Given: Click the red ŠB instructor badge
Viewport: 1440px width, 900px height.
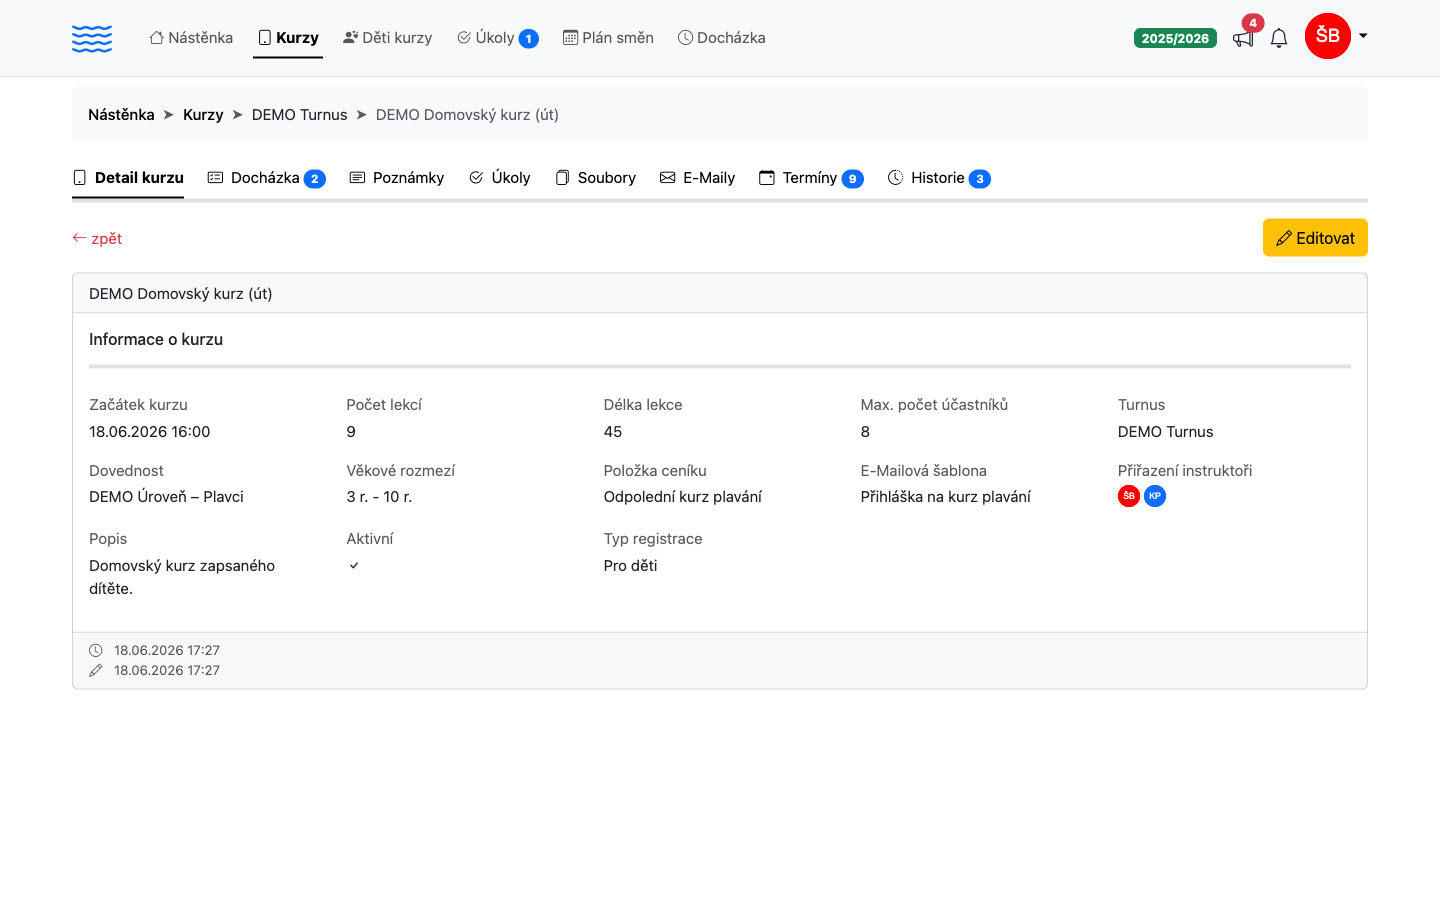Looking at the screenshot, I should pos(1129,496).
